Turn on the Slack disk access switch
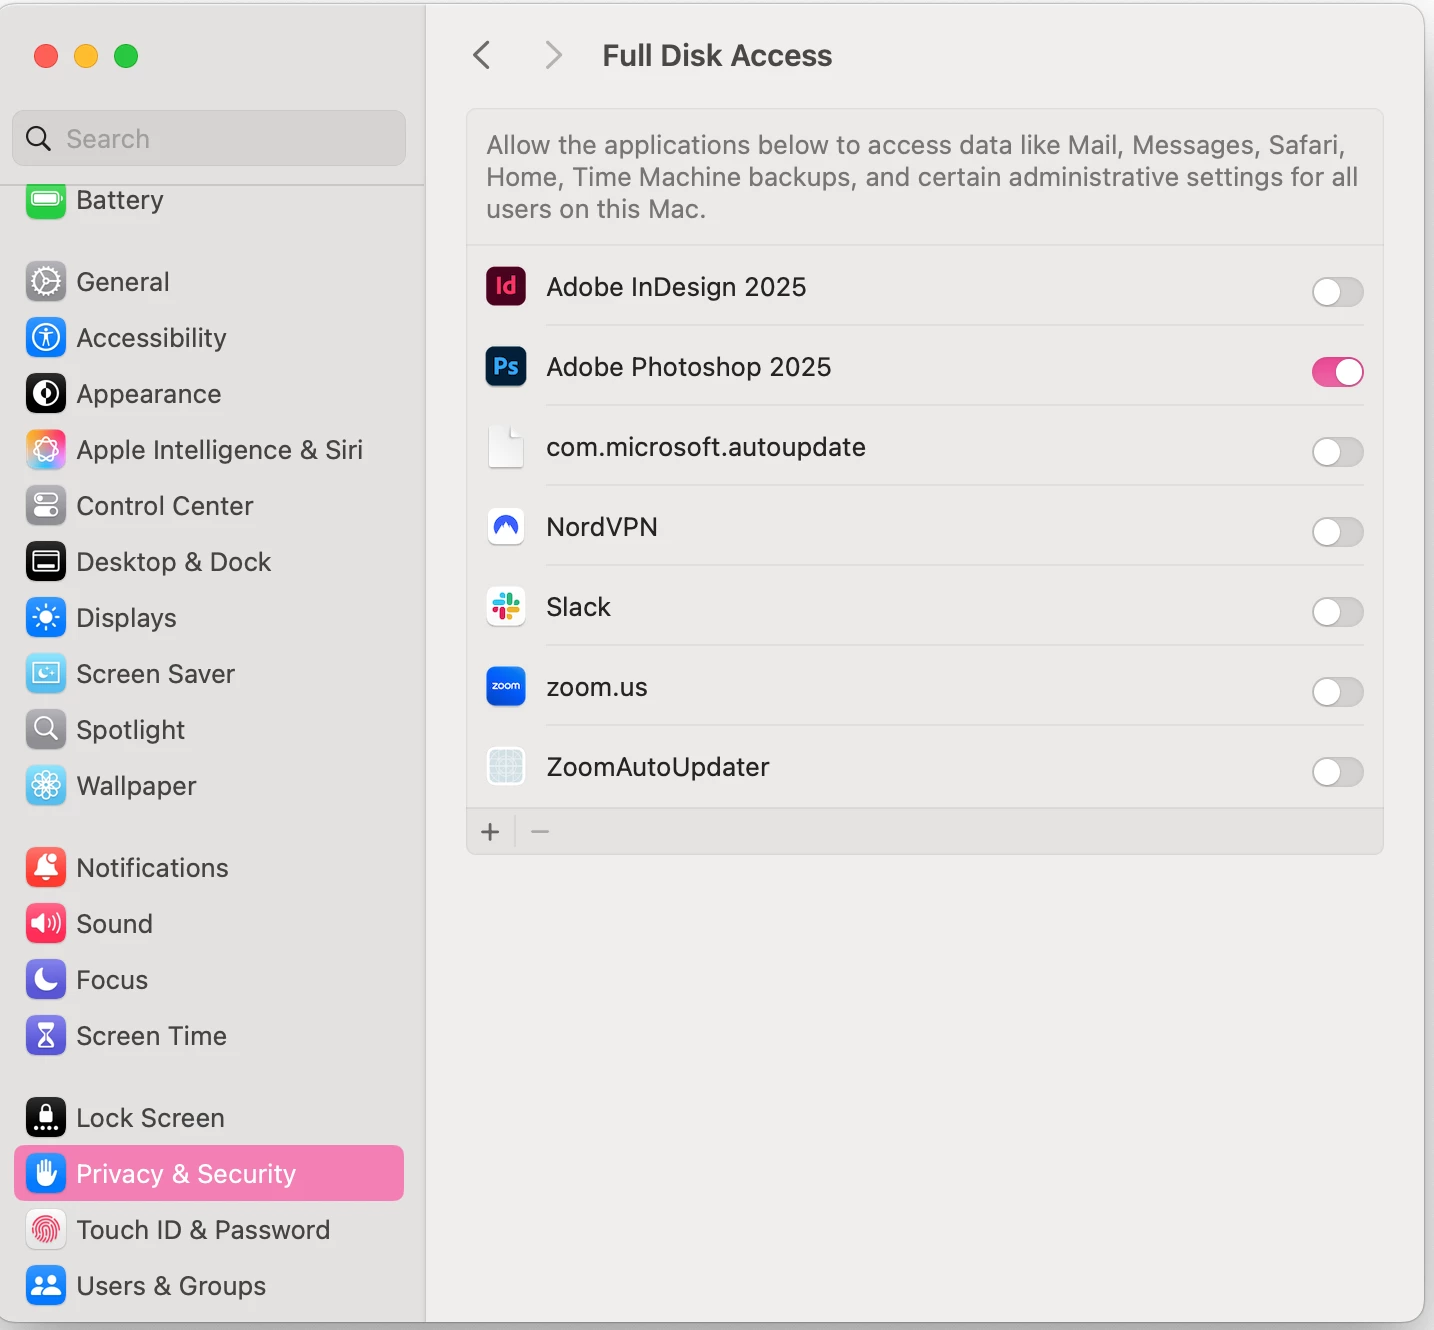 tap(1338, 612)
